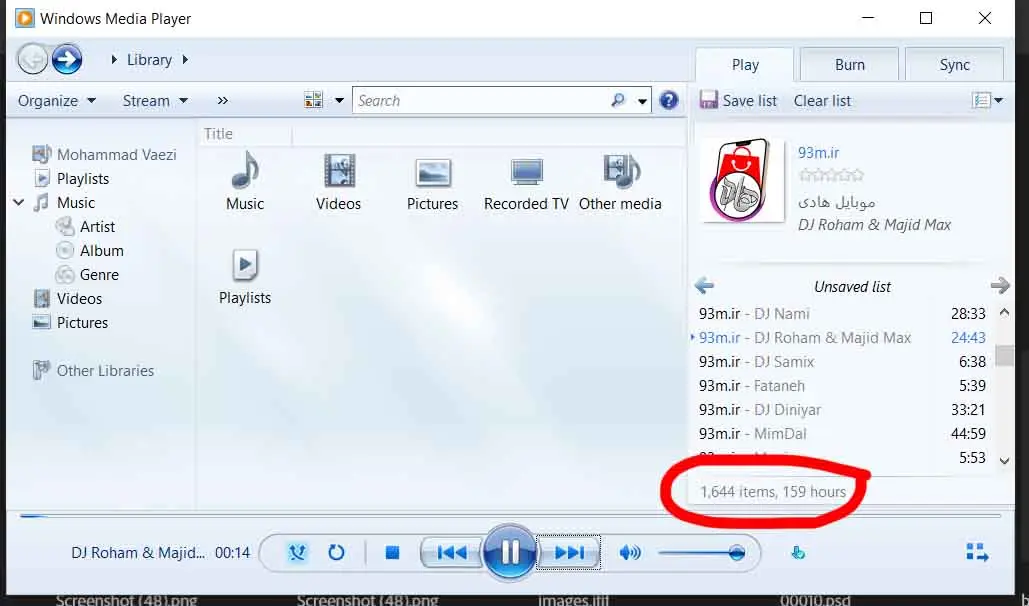Click the rip/download status icon
Viewport: 1029px width, 606px height.
click(798, 553)
